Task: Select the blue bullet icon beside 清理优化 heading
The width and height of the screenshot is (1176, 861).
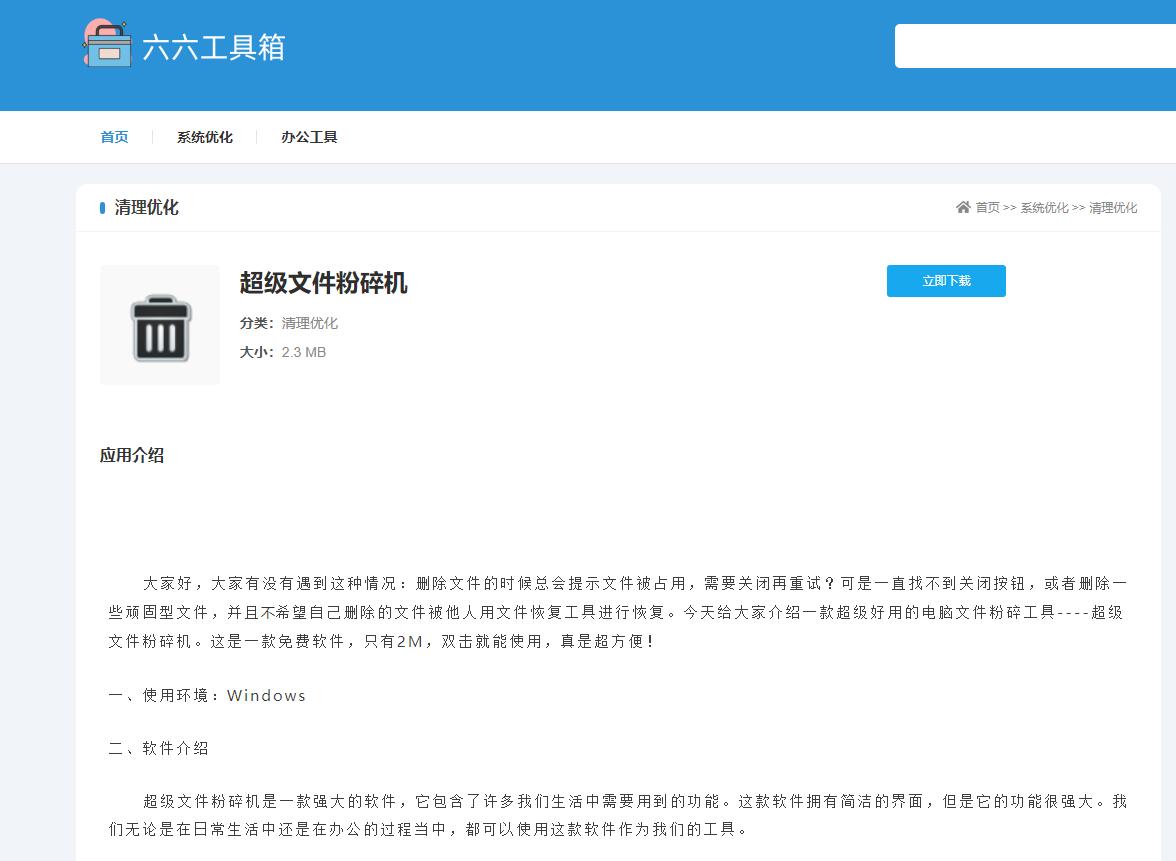Action: pos(103,207)
